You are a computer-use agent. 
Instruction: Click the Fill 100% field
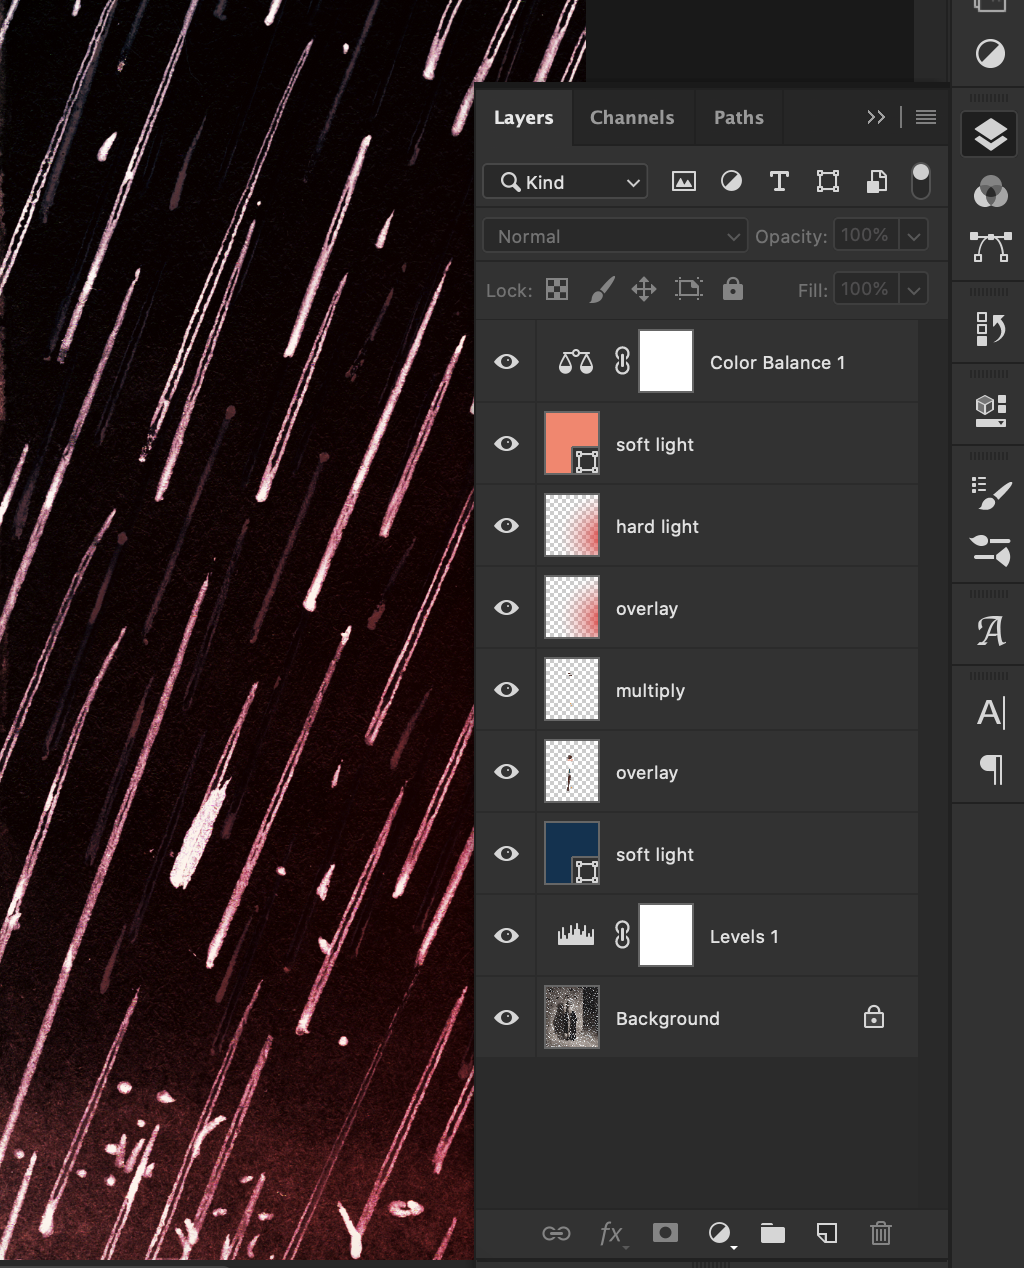866,290
